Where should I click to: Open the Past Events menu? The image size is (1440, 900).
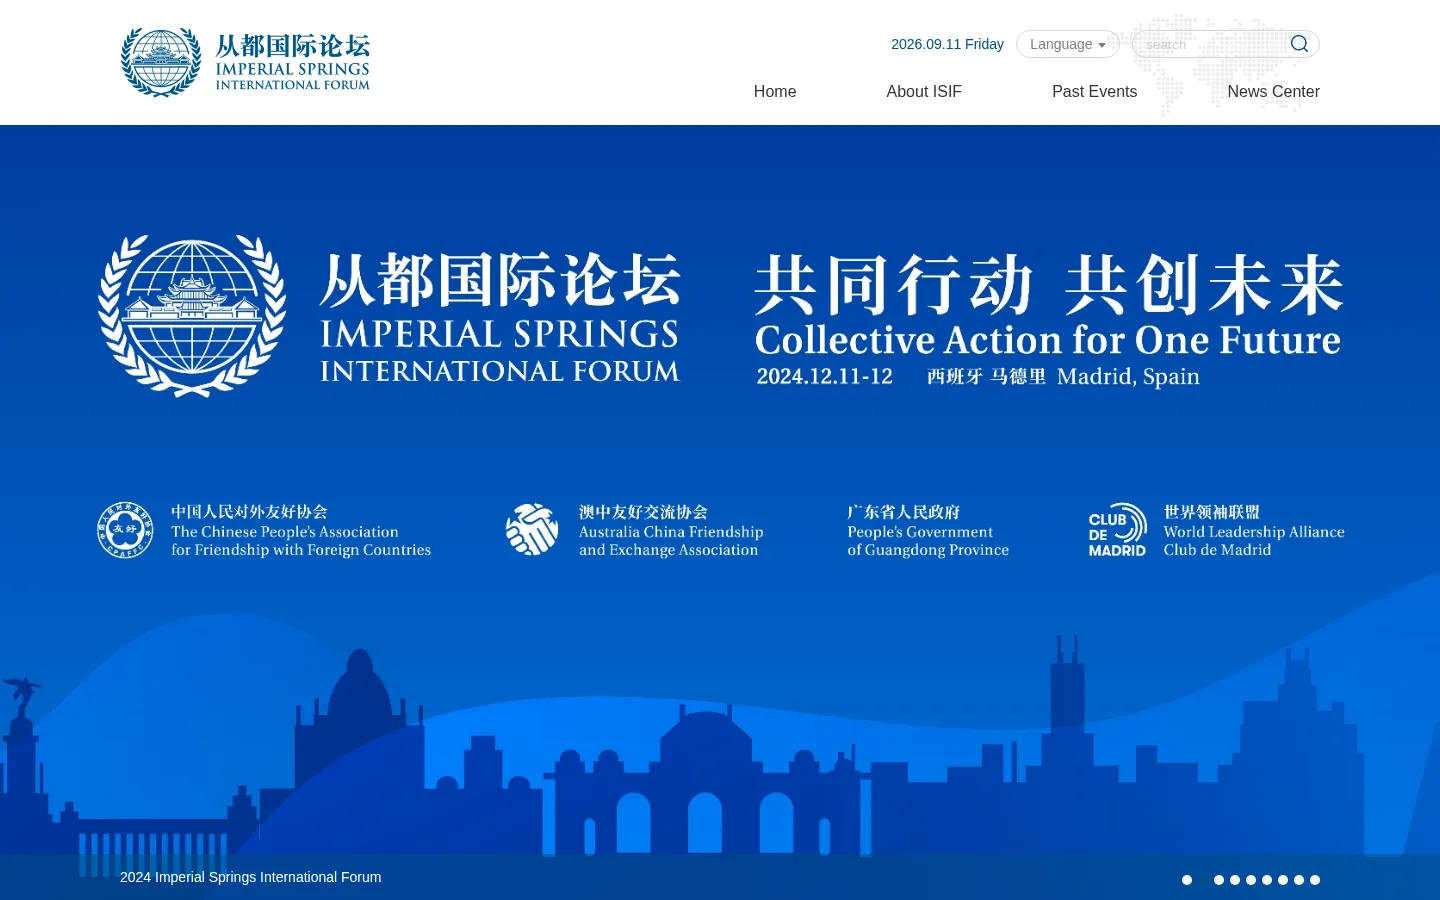pos(1094,91)
